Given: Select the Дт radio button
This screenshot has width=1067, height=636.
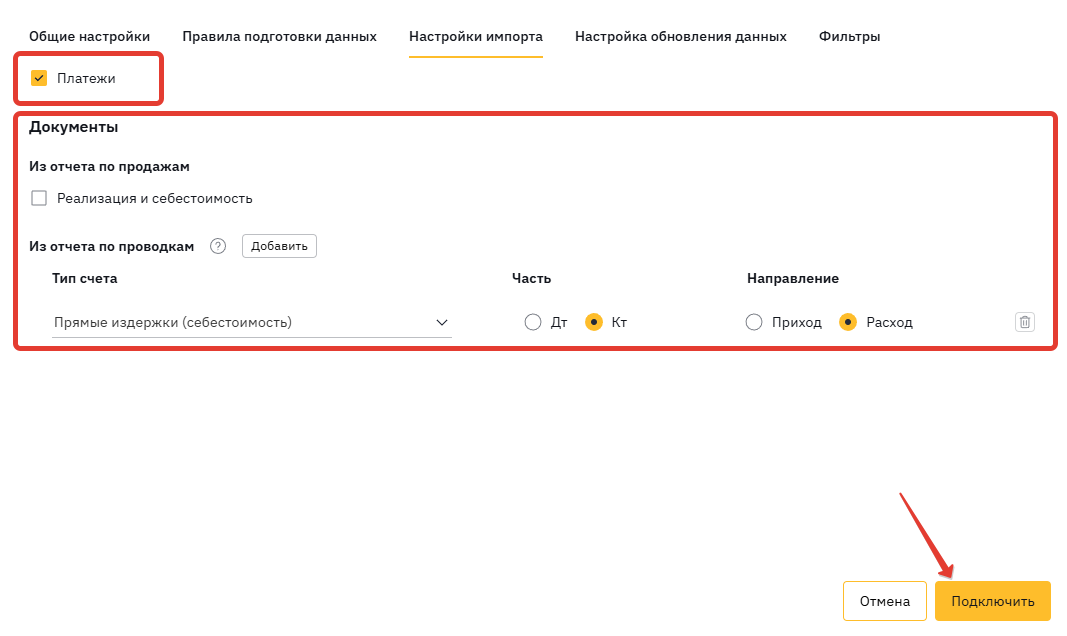Looking at the screenshot, I should click(533, 322).
